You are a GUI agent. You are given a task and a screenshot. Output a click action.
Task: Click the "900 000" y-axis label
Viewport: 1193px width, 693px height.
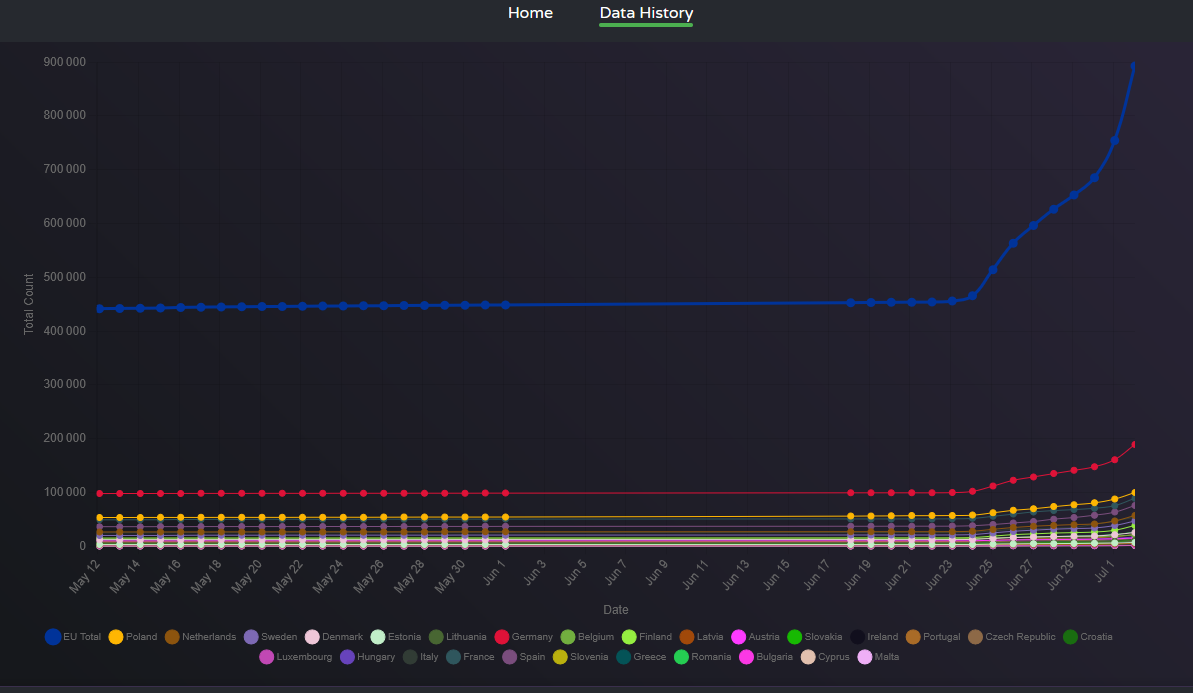click(65, 62)
